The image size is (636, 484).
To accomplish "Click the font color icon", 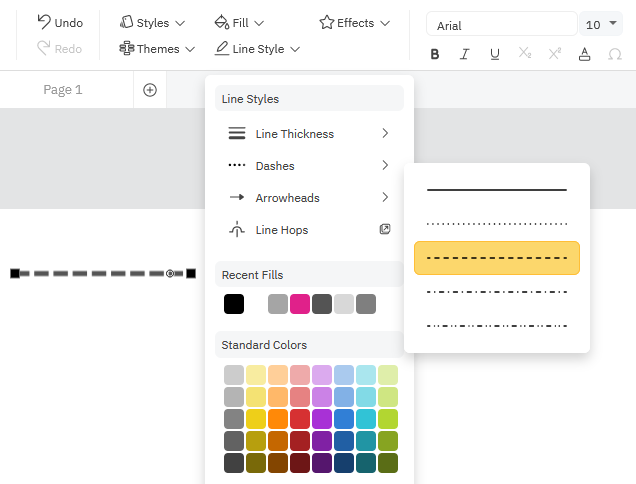I will [585, 54].
